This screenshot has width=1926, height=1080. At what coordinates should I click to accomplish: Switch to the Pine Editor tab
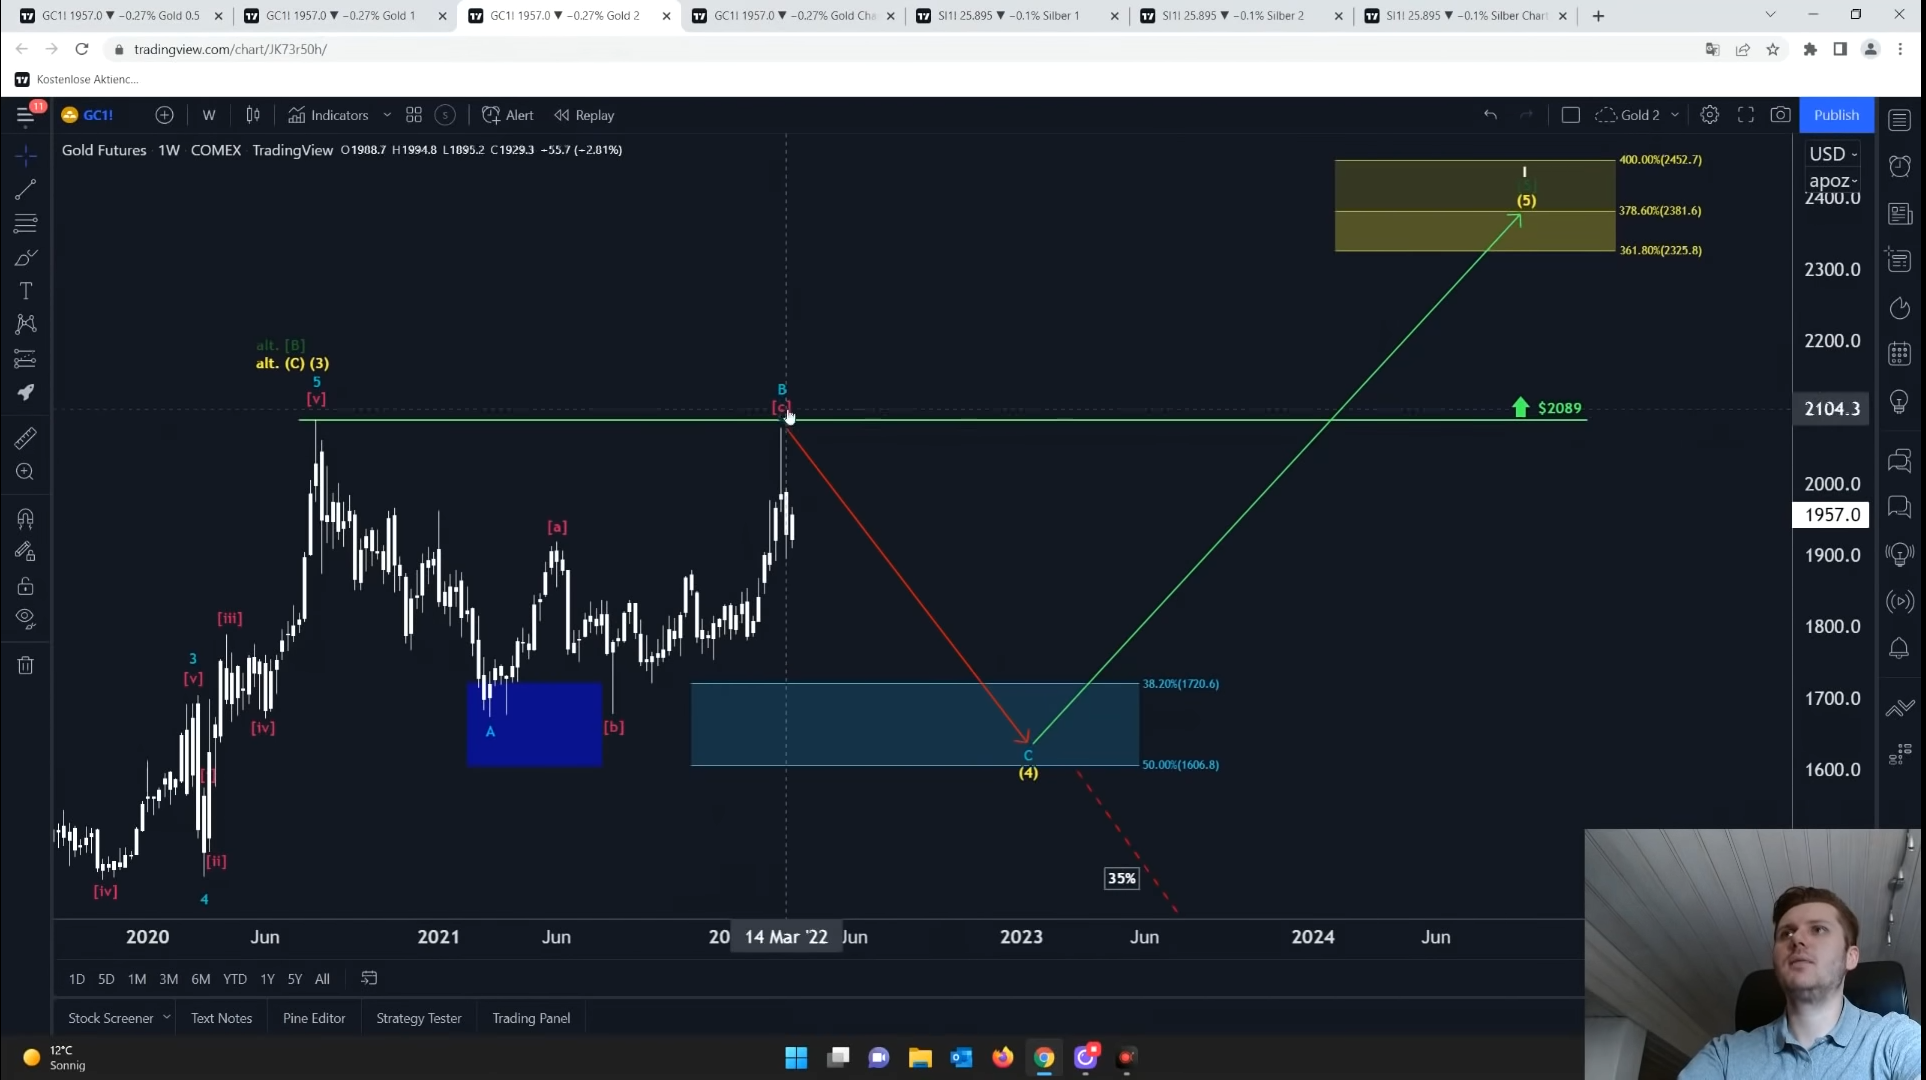click(x=314, y=1018)
